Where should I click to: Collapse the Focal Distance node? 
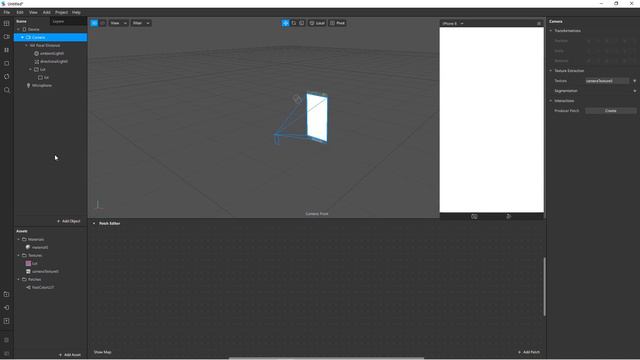(x=27, y=45)
